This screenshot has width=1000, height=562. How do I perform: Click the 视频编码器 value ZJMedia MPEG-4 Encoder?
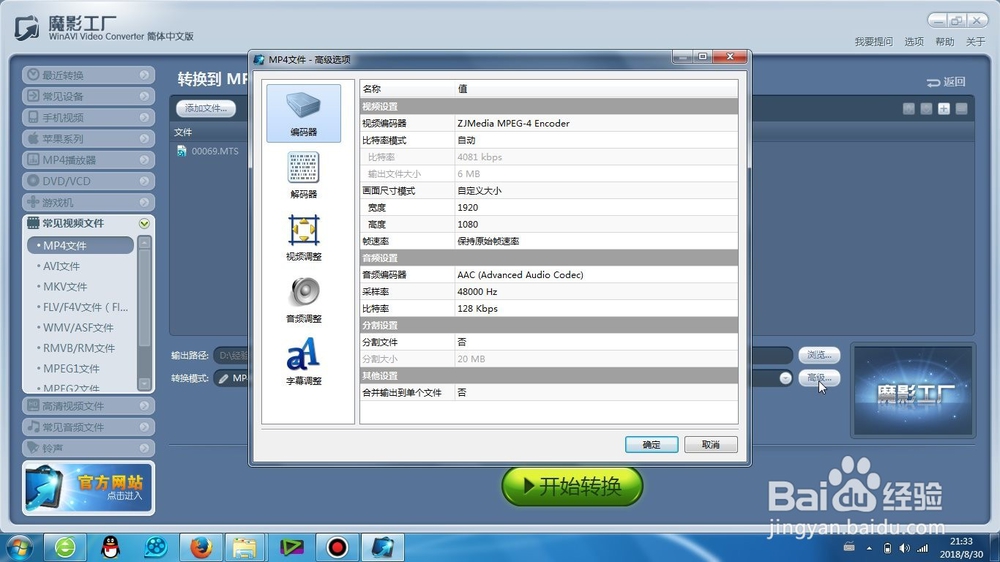513,123
